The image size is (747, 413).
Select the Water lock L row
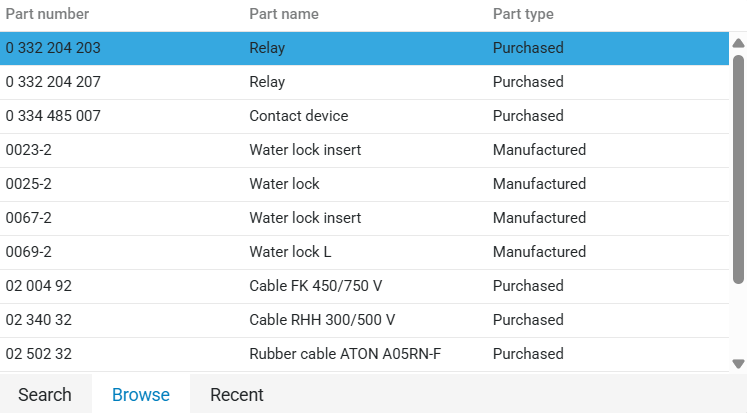point(364,252)
